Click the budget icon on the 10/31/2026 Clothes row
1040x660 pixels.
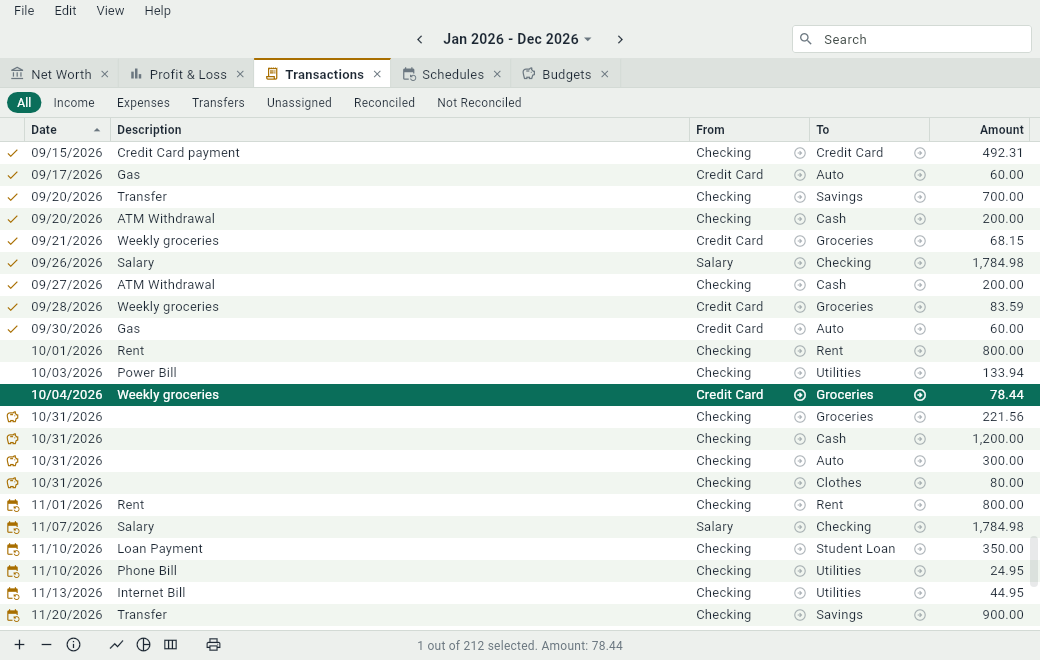tap(13, 483)
